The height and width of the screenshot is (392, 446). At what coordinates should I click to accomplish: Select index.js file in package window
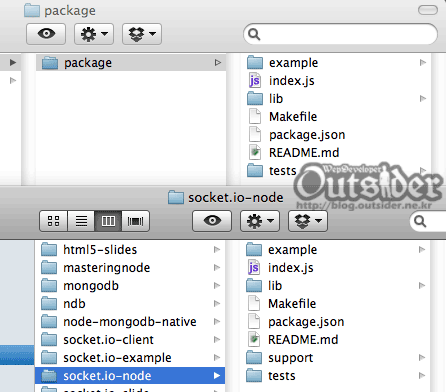(336, 81)
